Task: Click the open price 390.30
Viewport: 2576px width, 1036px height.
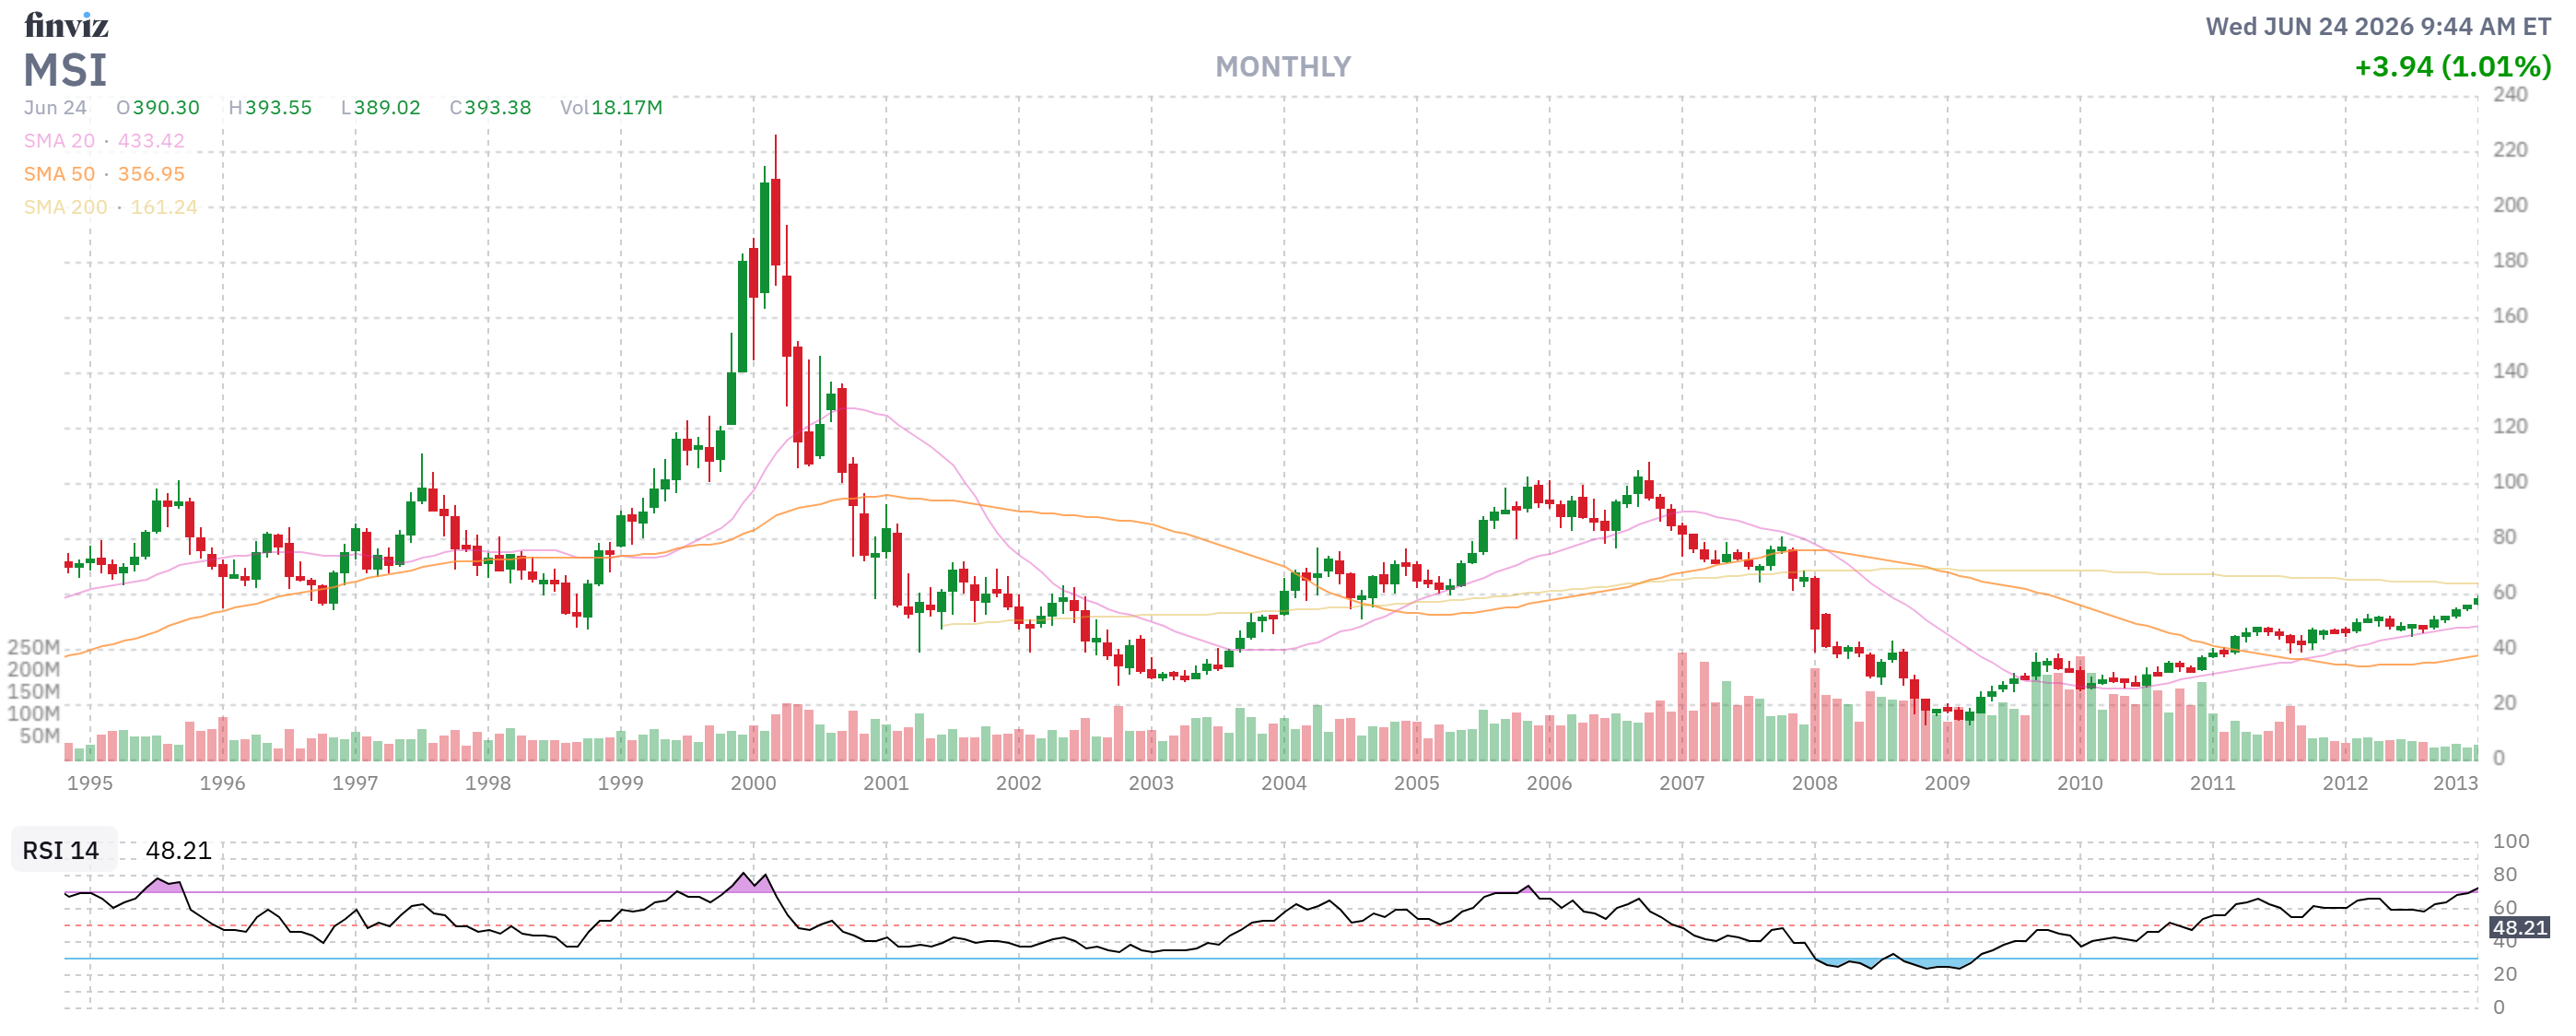Action: point(166,108)
